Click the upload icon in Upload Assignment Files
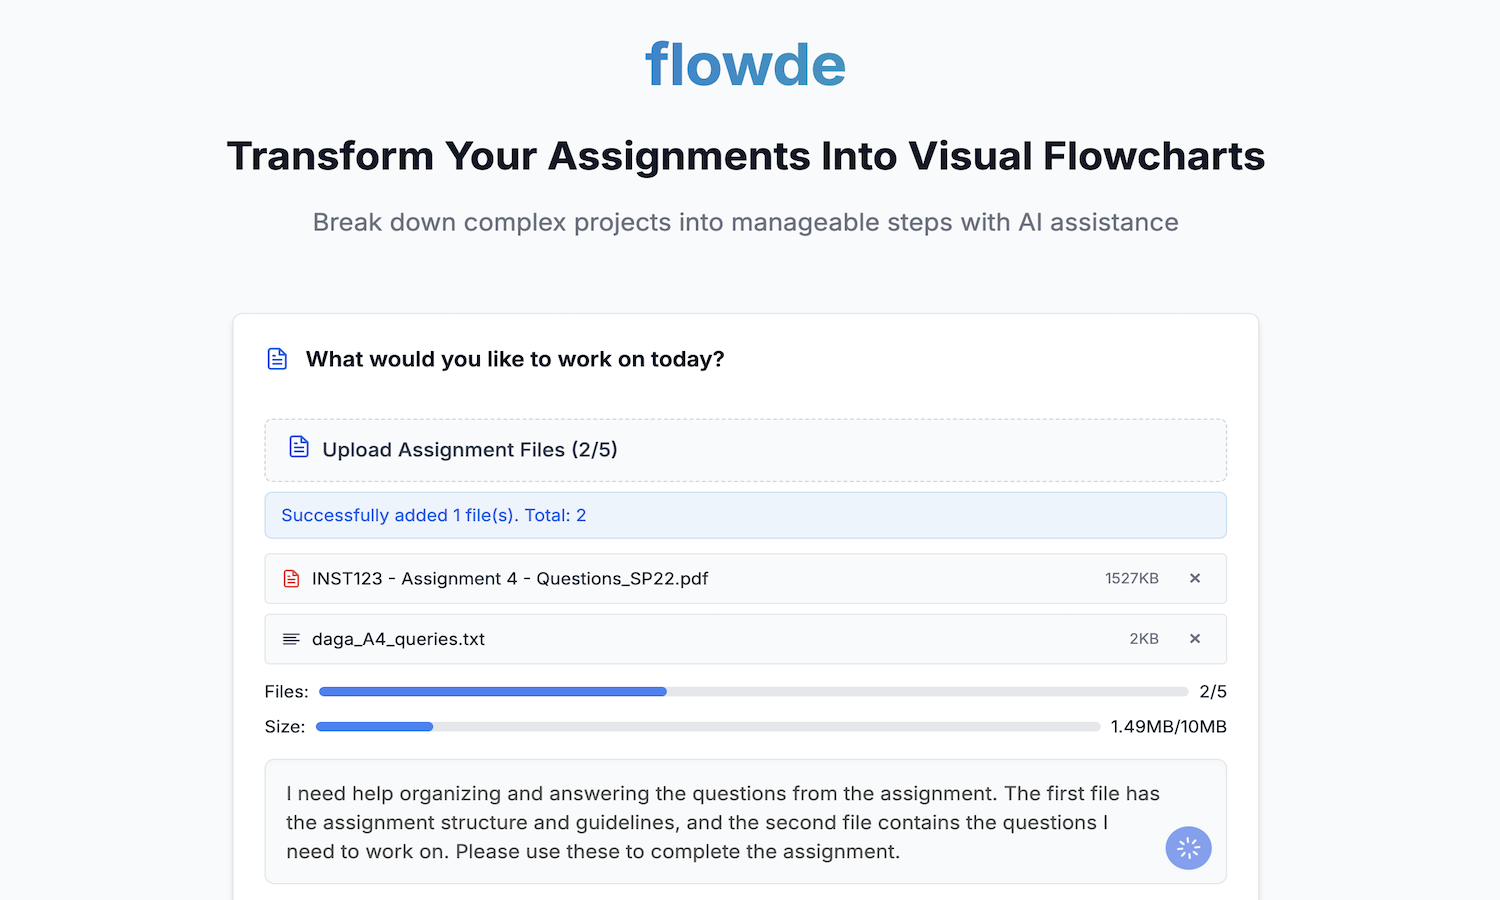This screenshot has width=1500, height=900. [299, 447]
